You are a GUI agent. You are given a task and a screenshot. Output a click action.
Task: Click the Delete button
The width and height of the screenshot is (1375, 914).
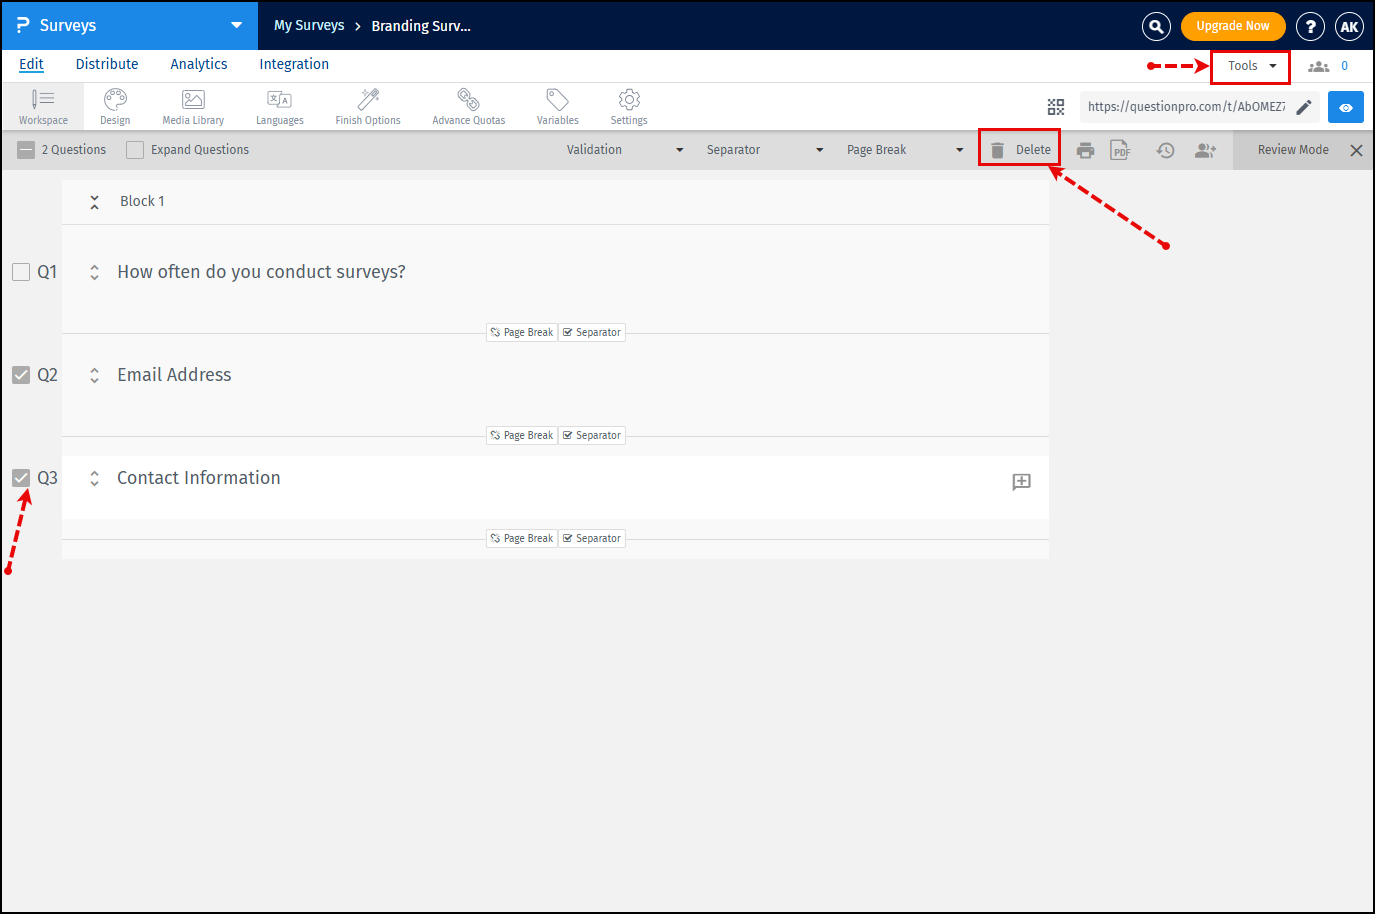point(1020,150)
